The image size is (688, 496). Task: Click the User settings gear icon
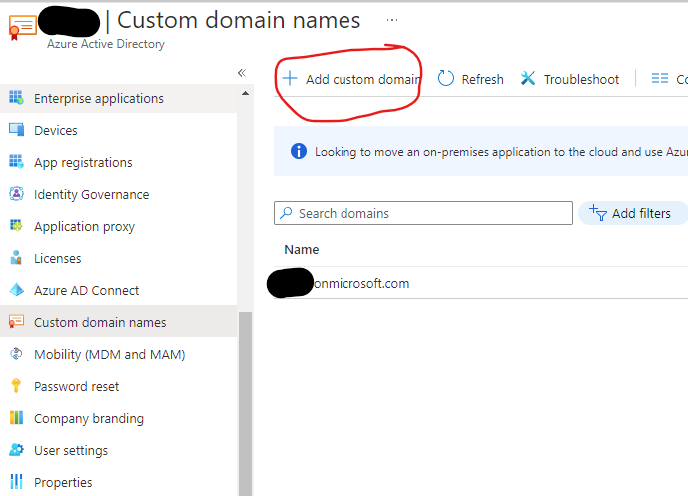coord(17,449)
